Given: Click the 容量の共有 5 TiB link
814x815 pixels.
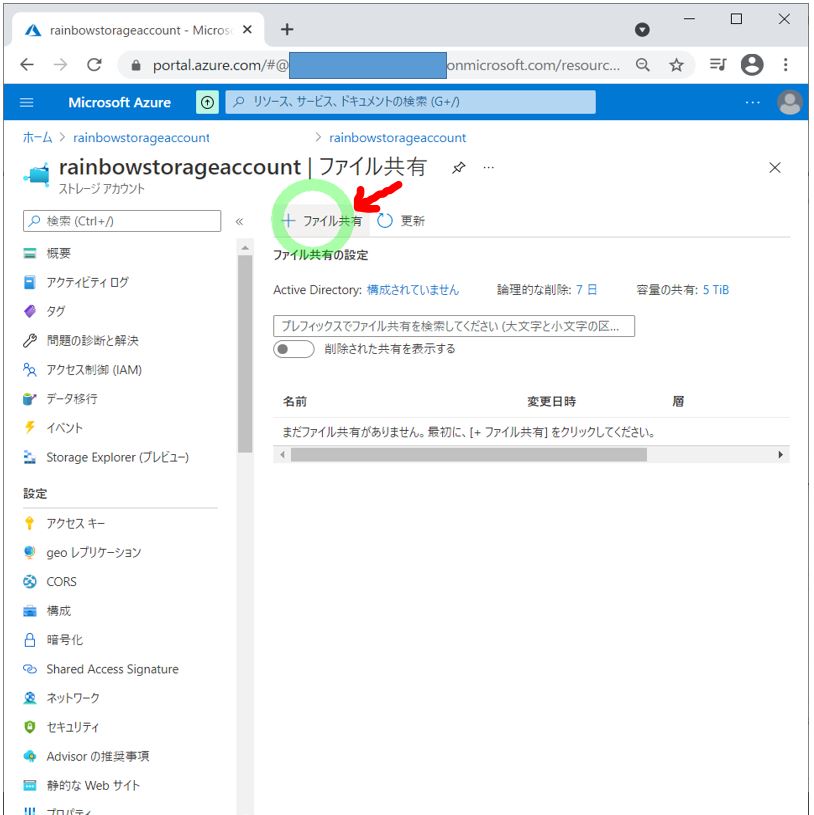Looking at the screenshot, I should (715, 290).
